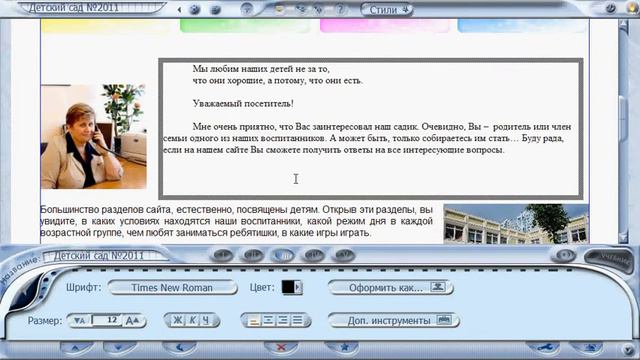Image resolution: width=640 pixels, height=360 pixels.
Task: Click the up arrow button in the bottom bar
Action: pos(76,348)
